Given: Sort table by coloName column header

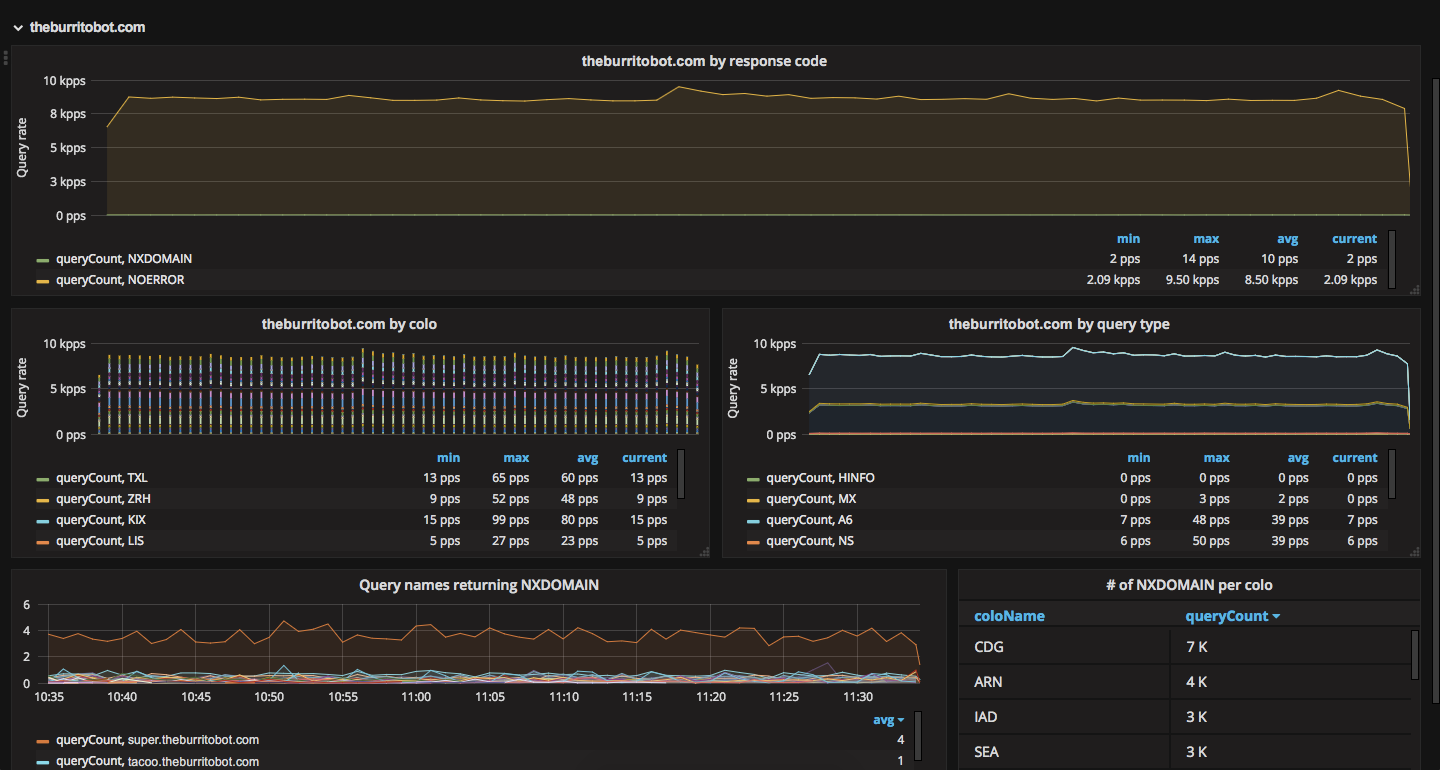Looking at the screenshot, I should (1009, 616).
